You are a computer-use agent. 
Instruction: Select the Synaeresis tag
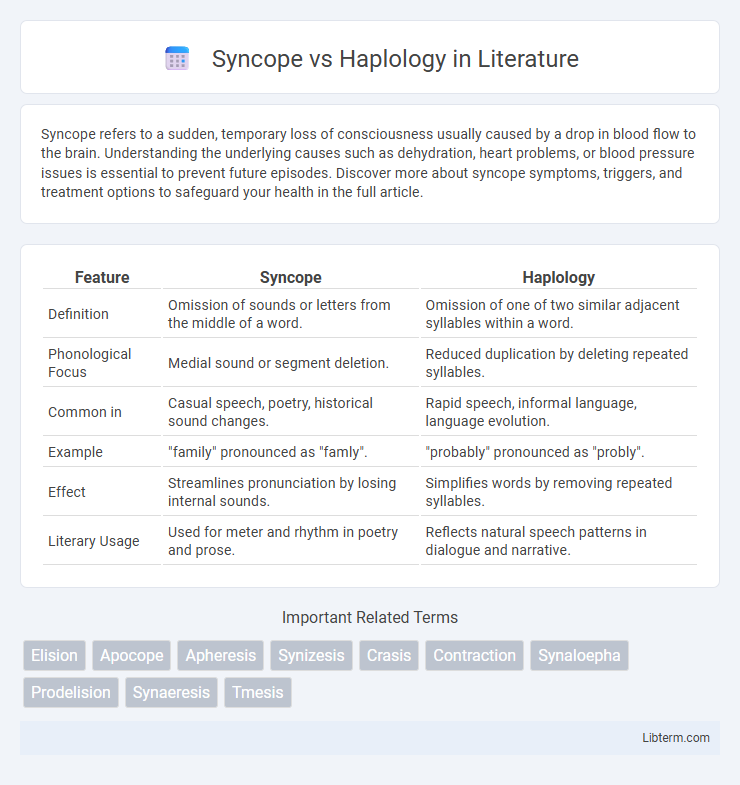(171, 692)
